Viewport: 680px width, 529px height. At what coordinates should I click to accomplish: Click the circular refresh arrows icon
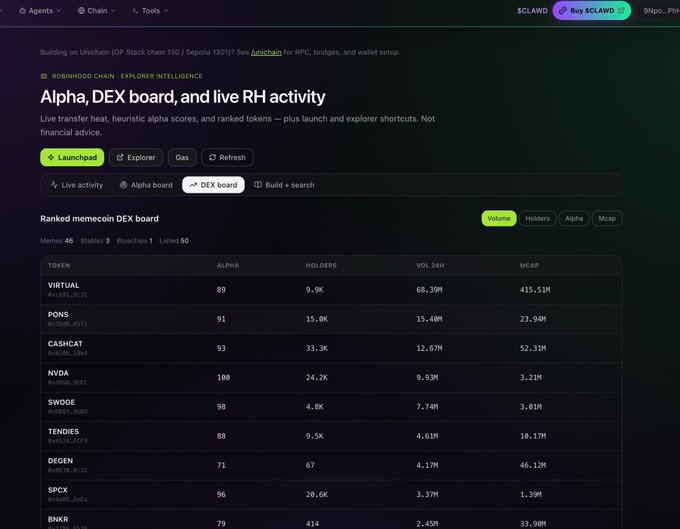pyautogui.click(x=212, y=157)
